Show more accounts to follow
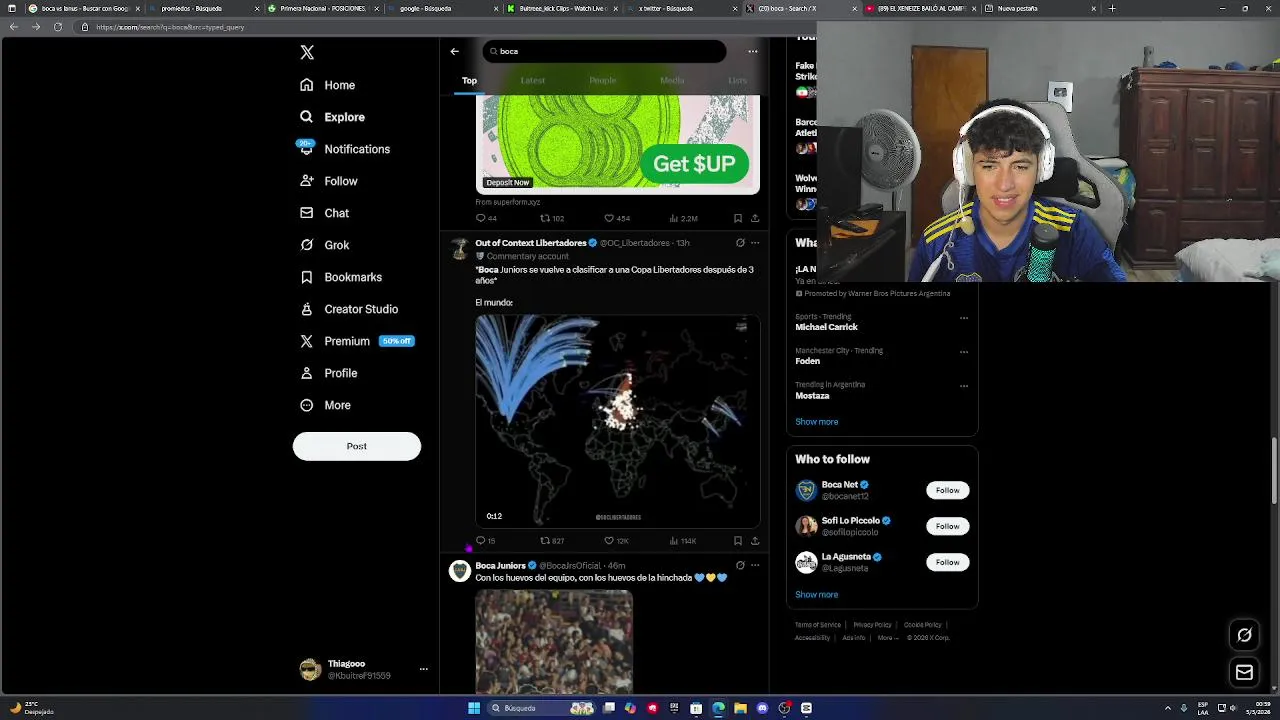Viewport: 1280px width, 720px height. tap(817, 595)
